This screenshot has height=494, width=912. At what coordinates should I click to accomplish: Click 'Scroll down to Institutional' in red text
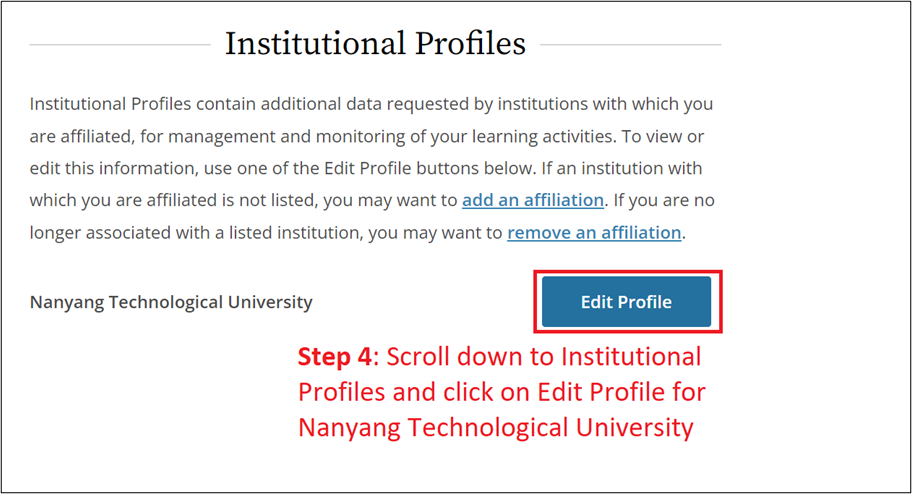click(x=544, y=357)
